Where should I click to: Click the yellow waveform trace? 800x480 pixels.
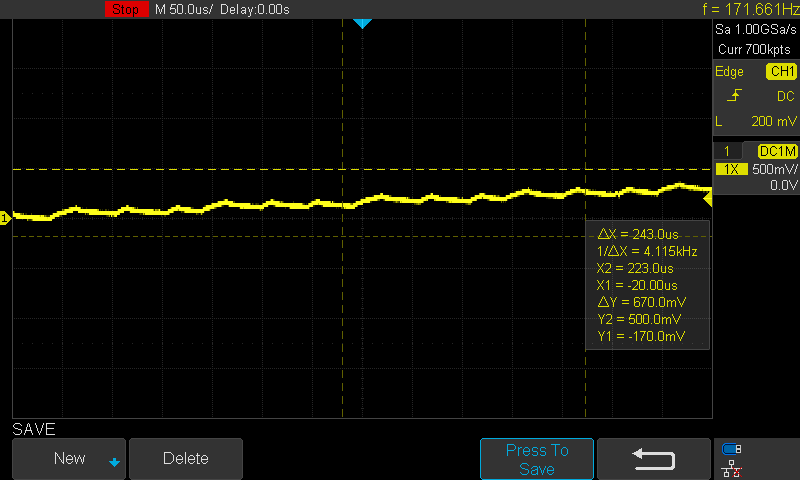click(362, 203)
